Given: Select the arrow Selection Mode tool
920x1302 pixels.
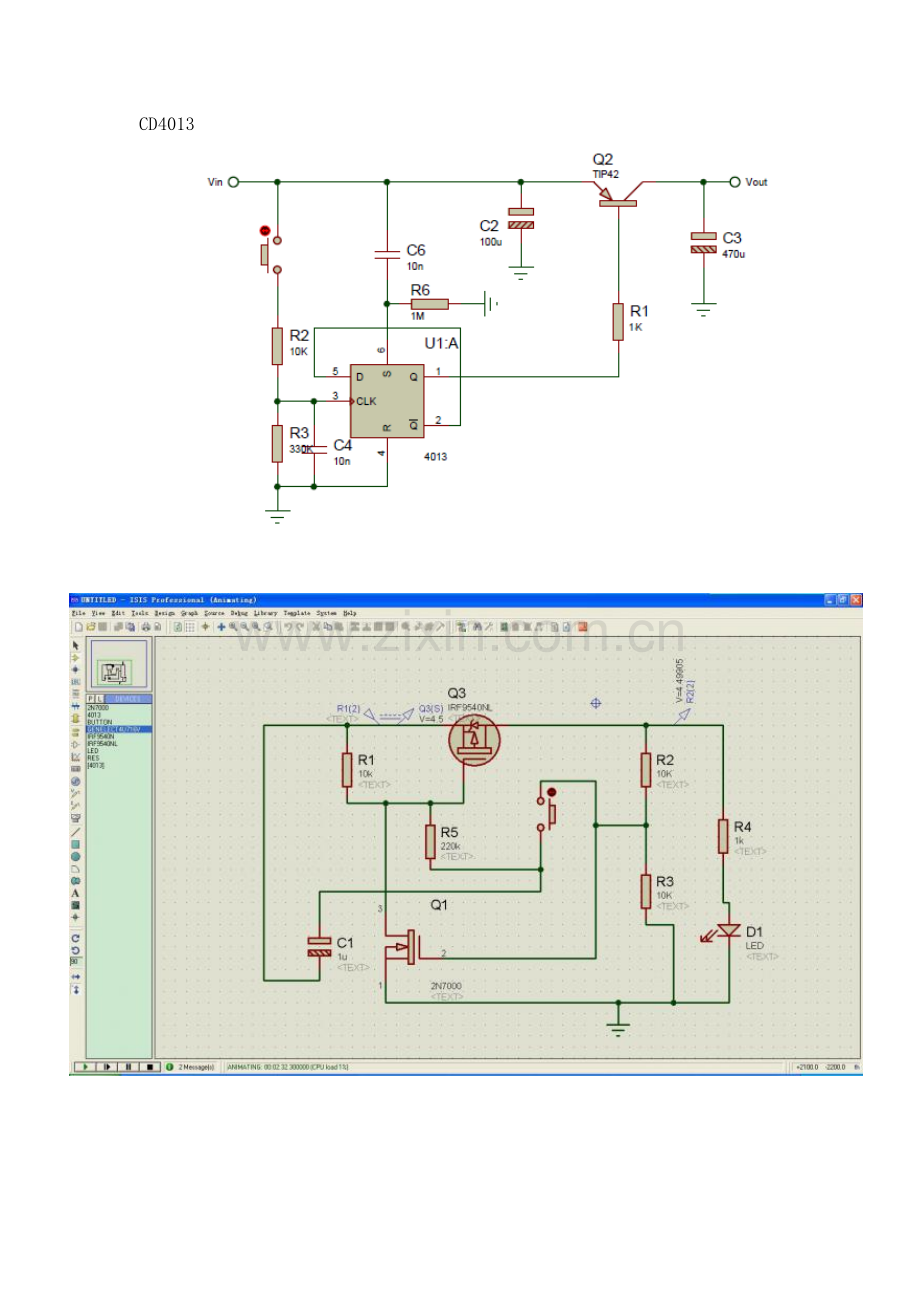Looking at the screenshot, I should 75,646.
